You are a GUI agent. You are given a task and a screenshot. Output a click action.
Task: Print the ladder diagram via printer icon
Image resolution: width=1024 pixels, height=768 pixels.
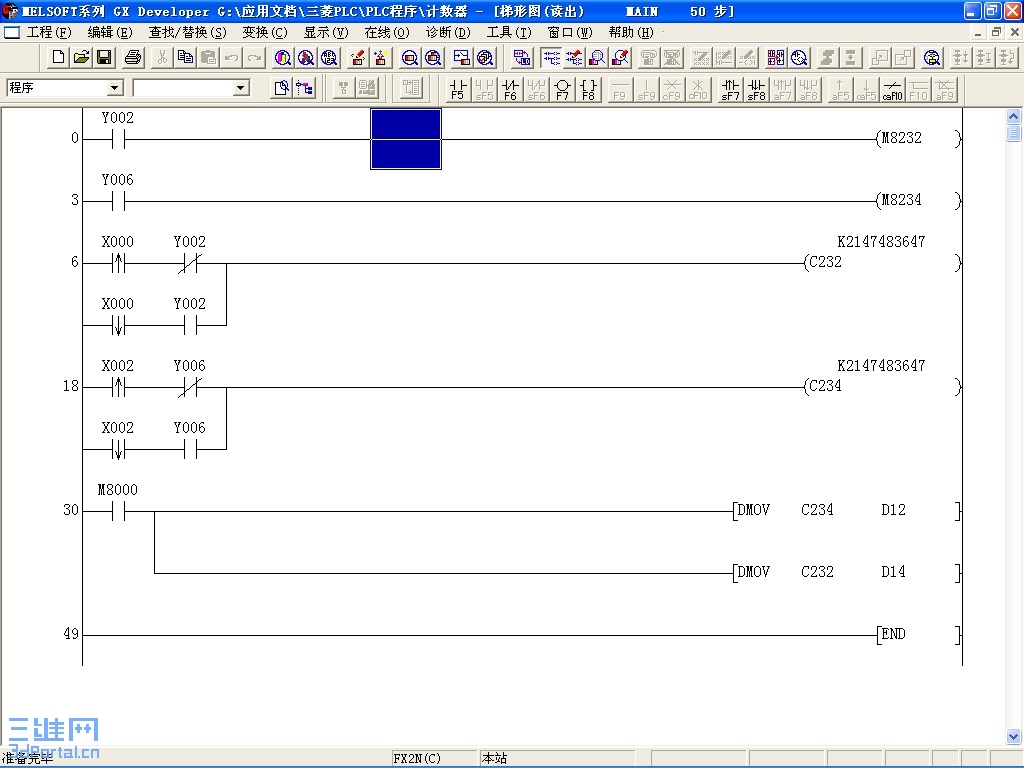click(x=133, y=57)
